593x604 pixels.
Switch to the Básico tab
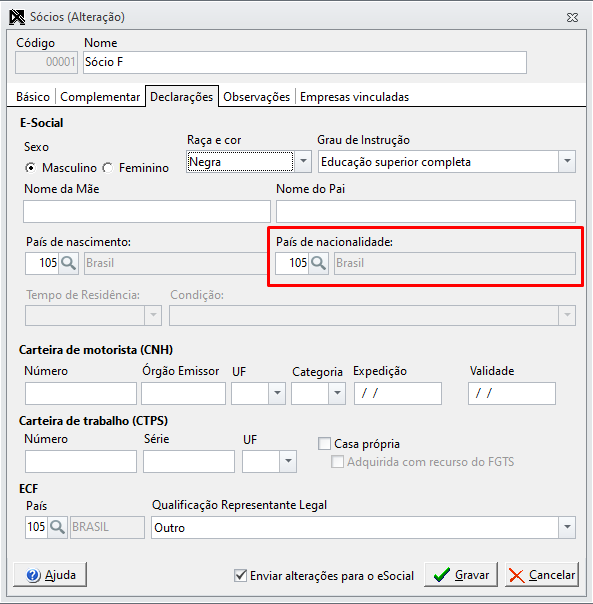(33, 97)
